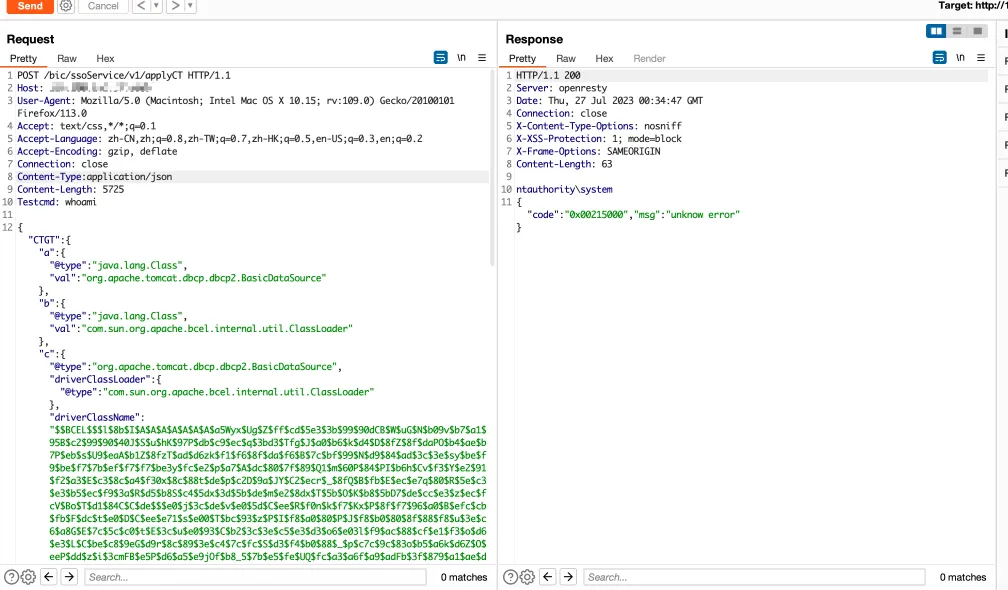
Task: Choose side-by-side request/response layout
Action: click(x=936, y=31)
